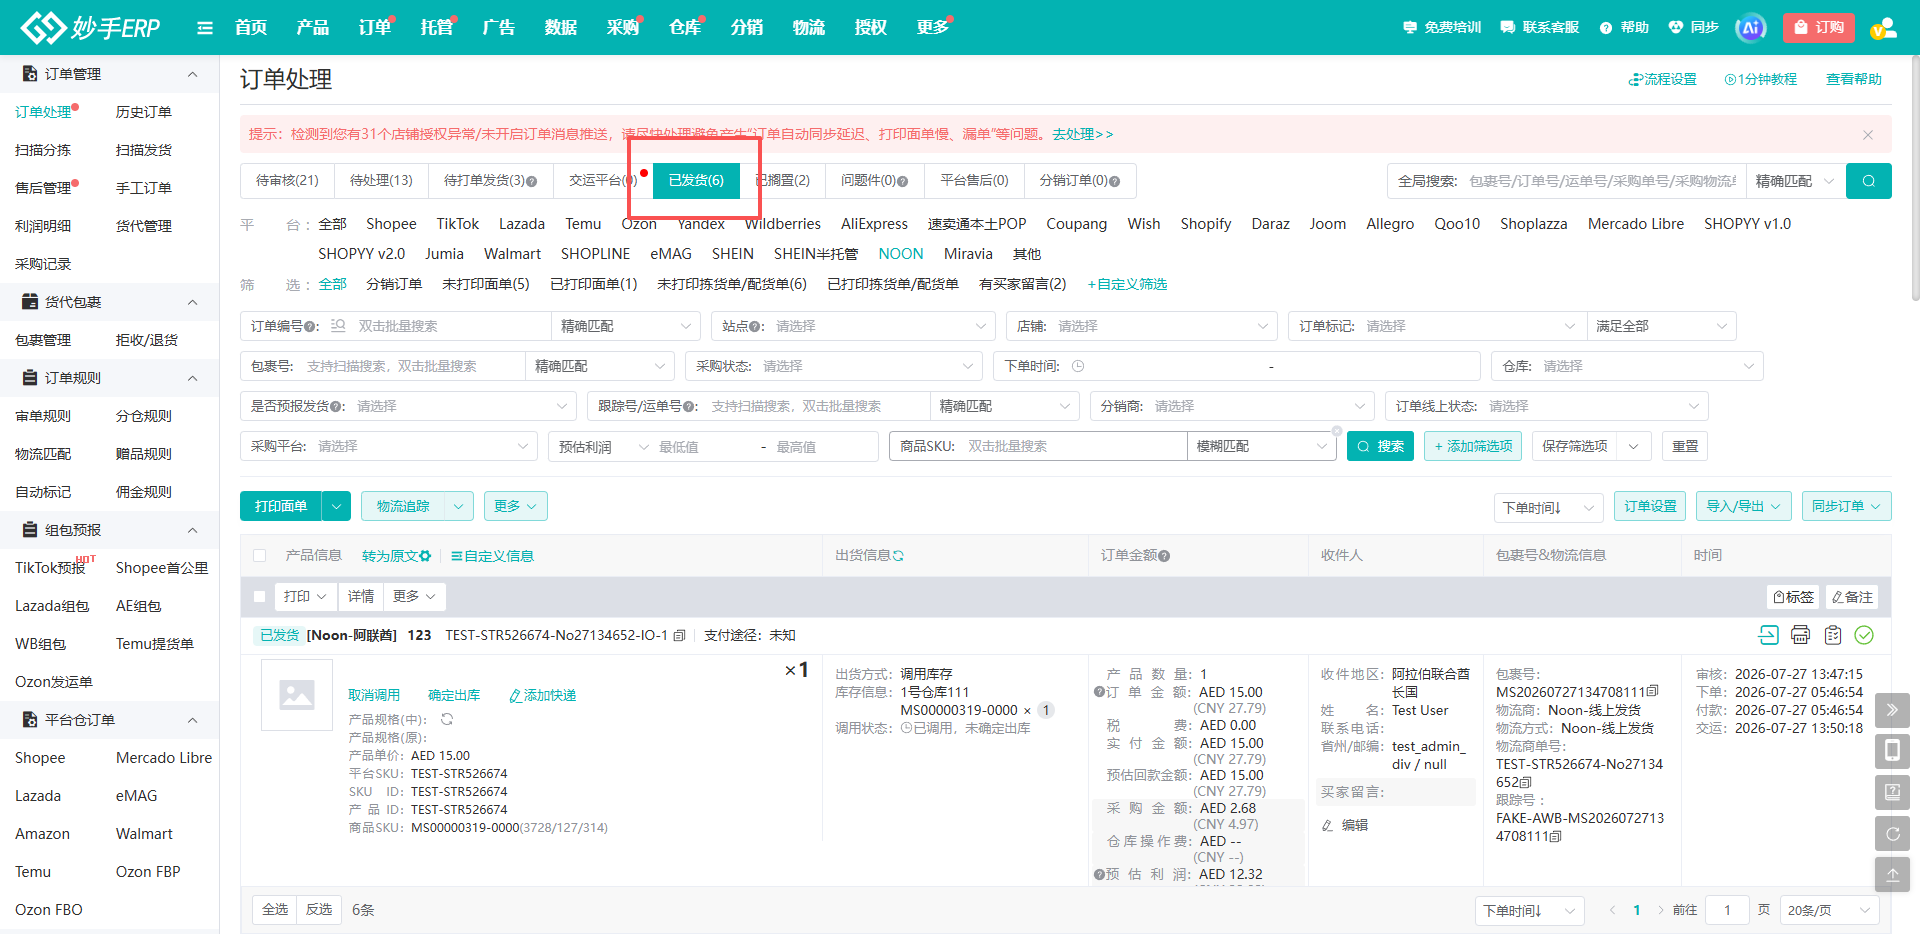
Task: Click the page number input in pagination
Action: 1727,911
